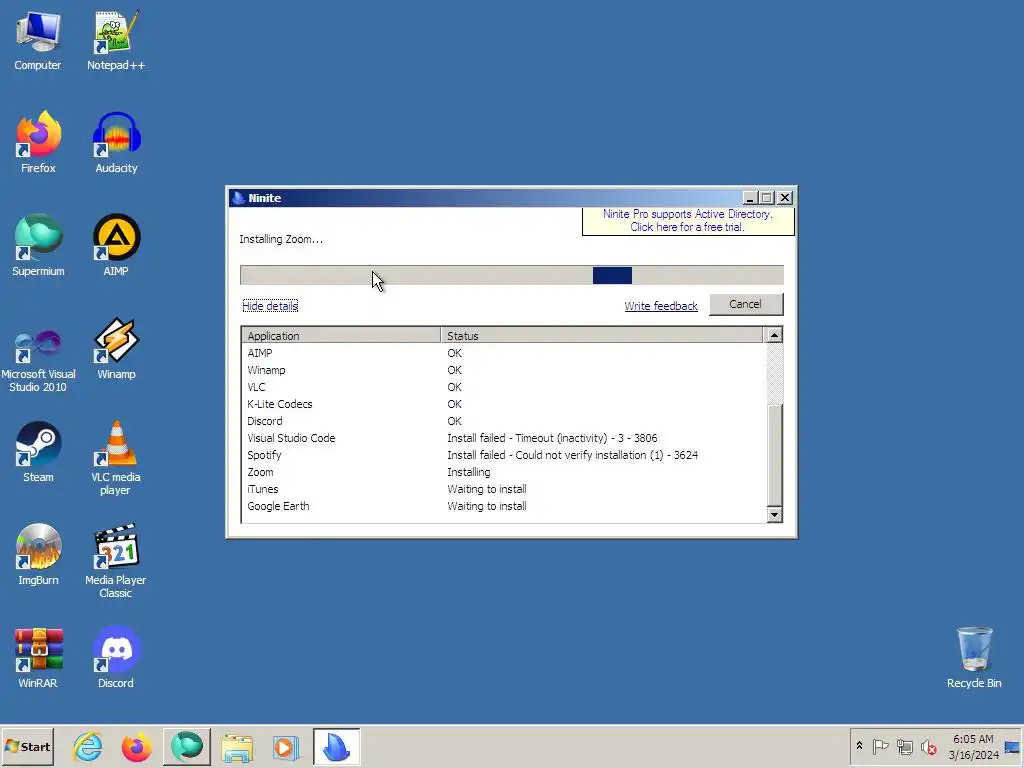
Task: Select the Media Player Classic shortcut
Action: [116, 562]
